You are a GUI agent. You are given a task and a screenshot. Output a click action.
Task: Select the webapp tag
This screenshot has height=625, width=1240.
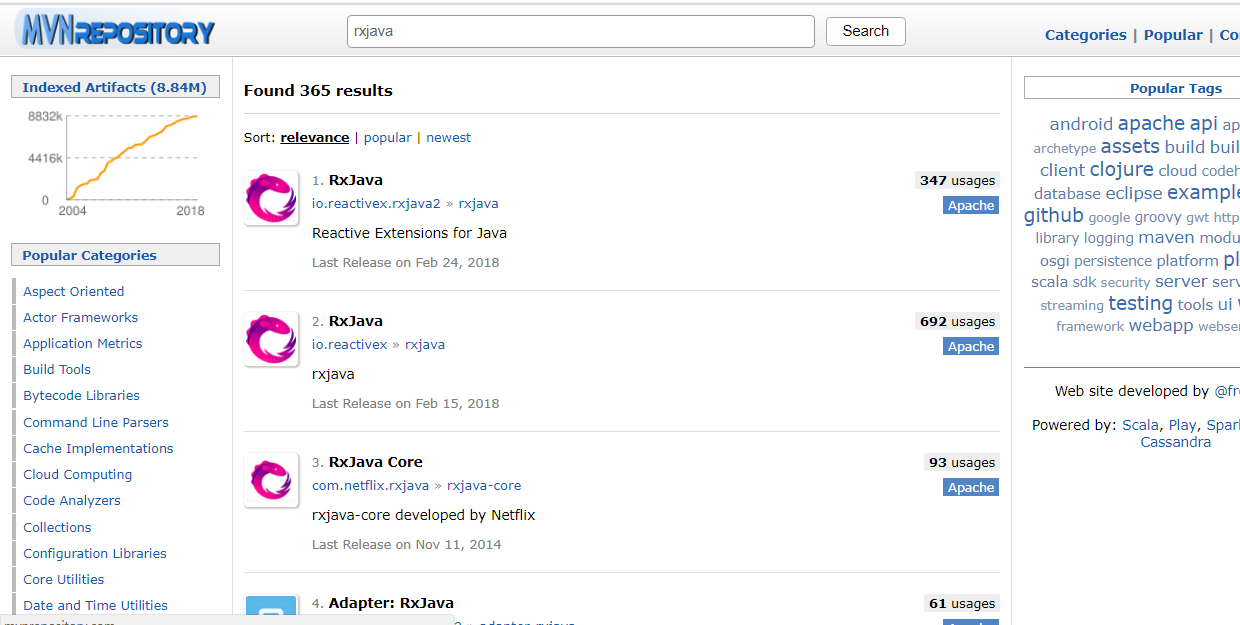(x=1161, y=326)
